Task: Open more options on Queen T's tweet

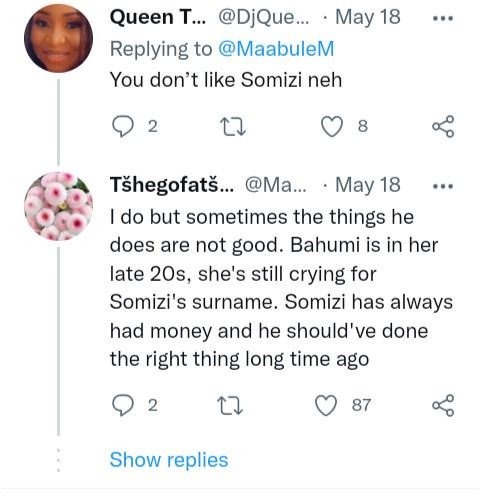Action: pos(443,18)
